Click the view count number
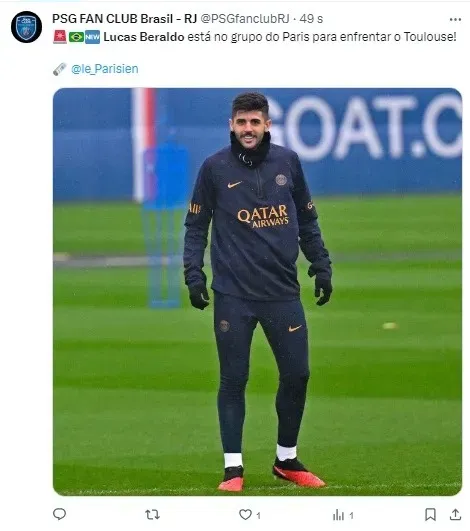The image size is (470, 531). click(x=351, y=515)
